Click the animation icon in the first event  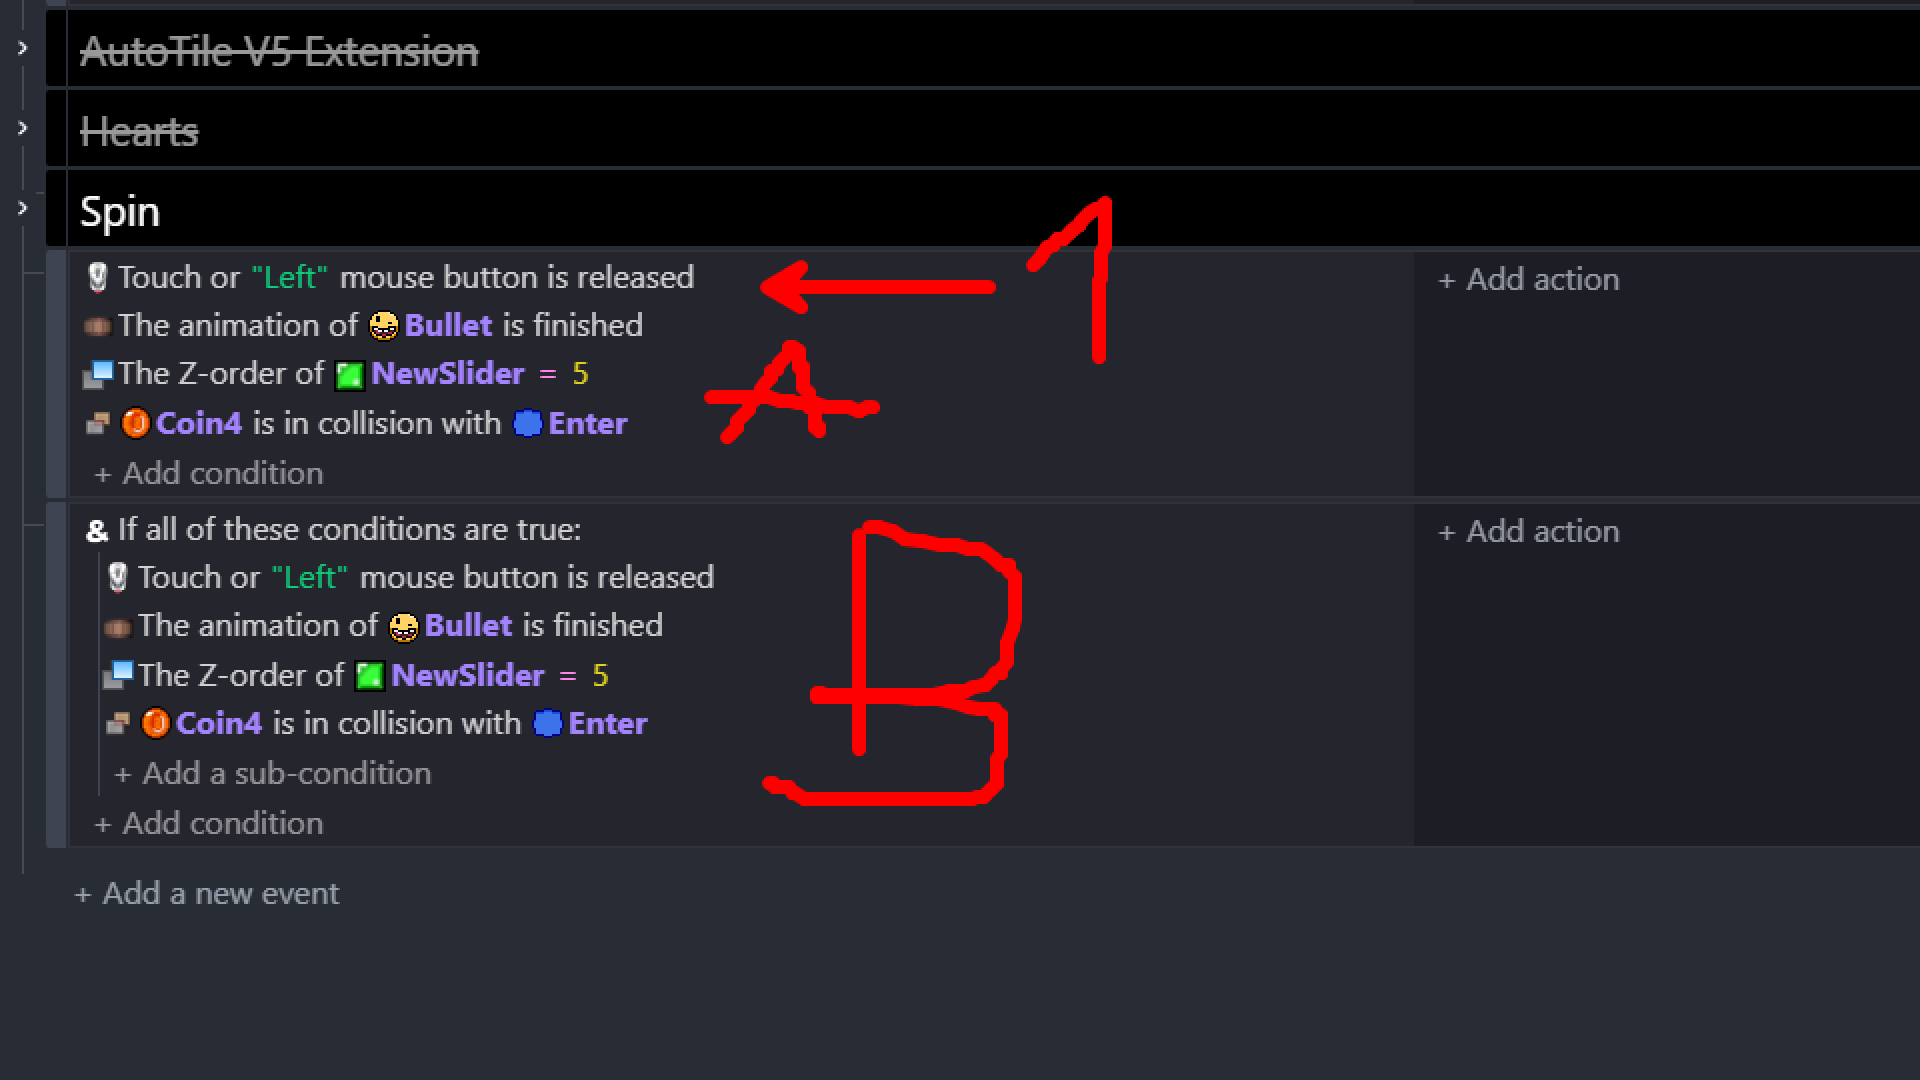(x=97, y=326)
